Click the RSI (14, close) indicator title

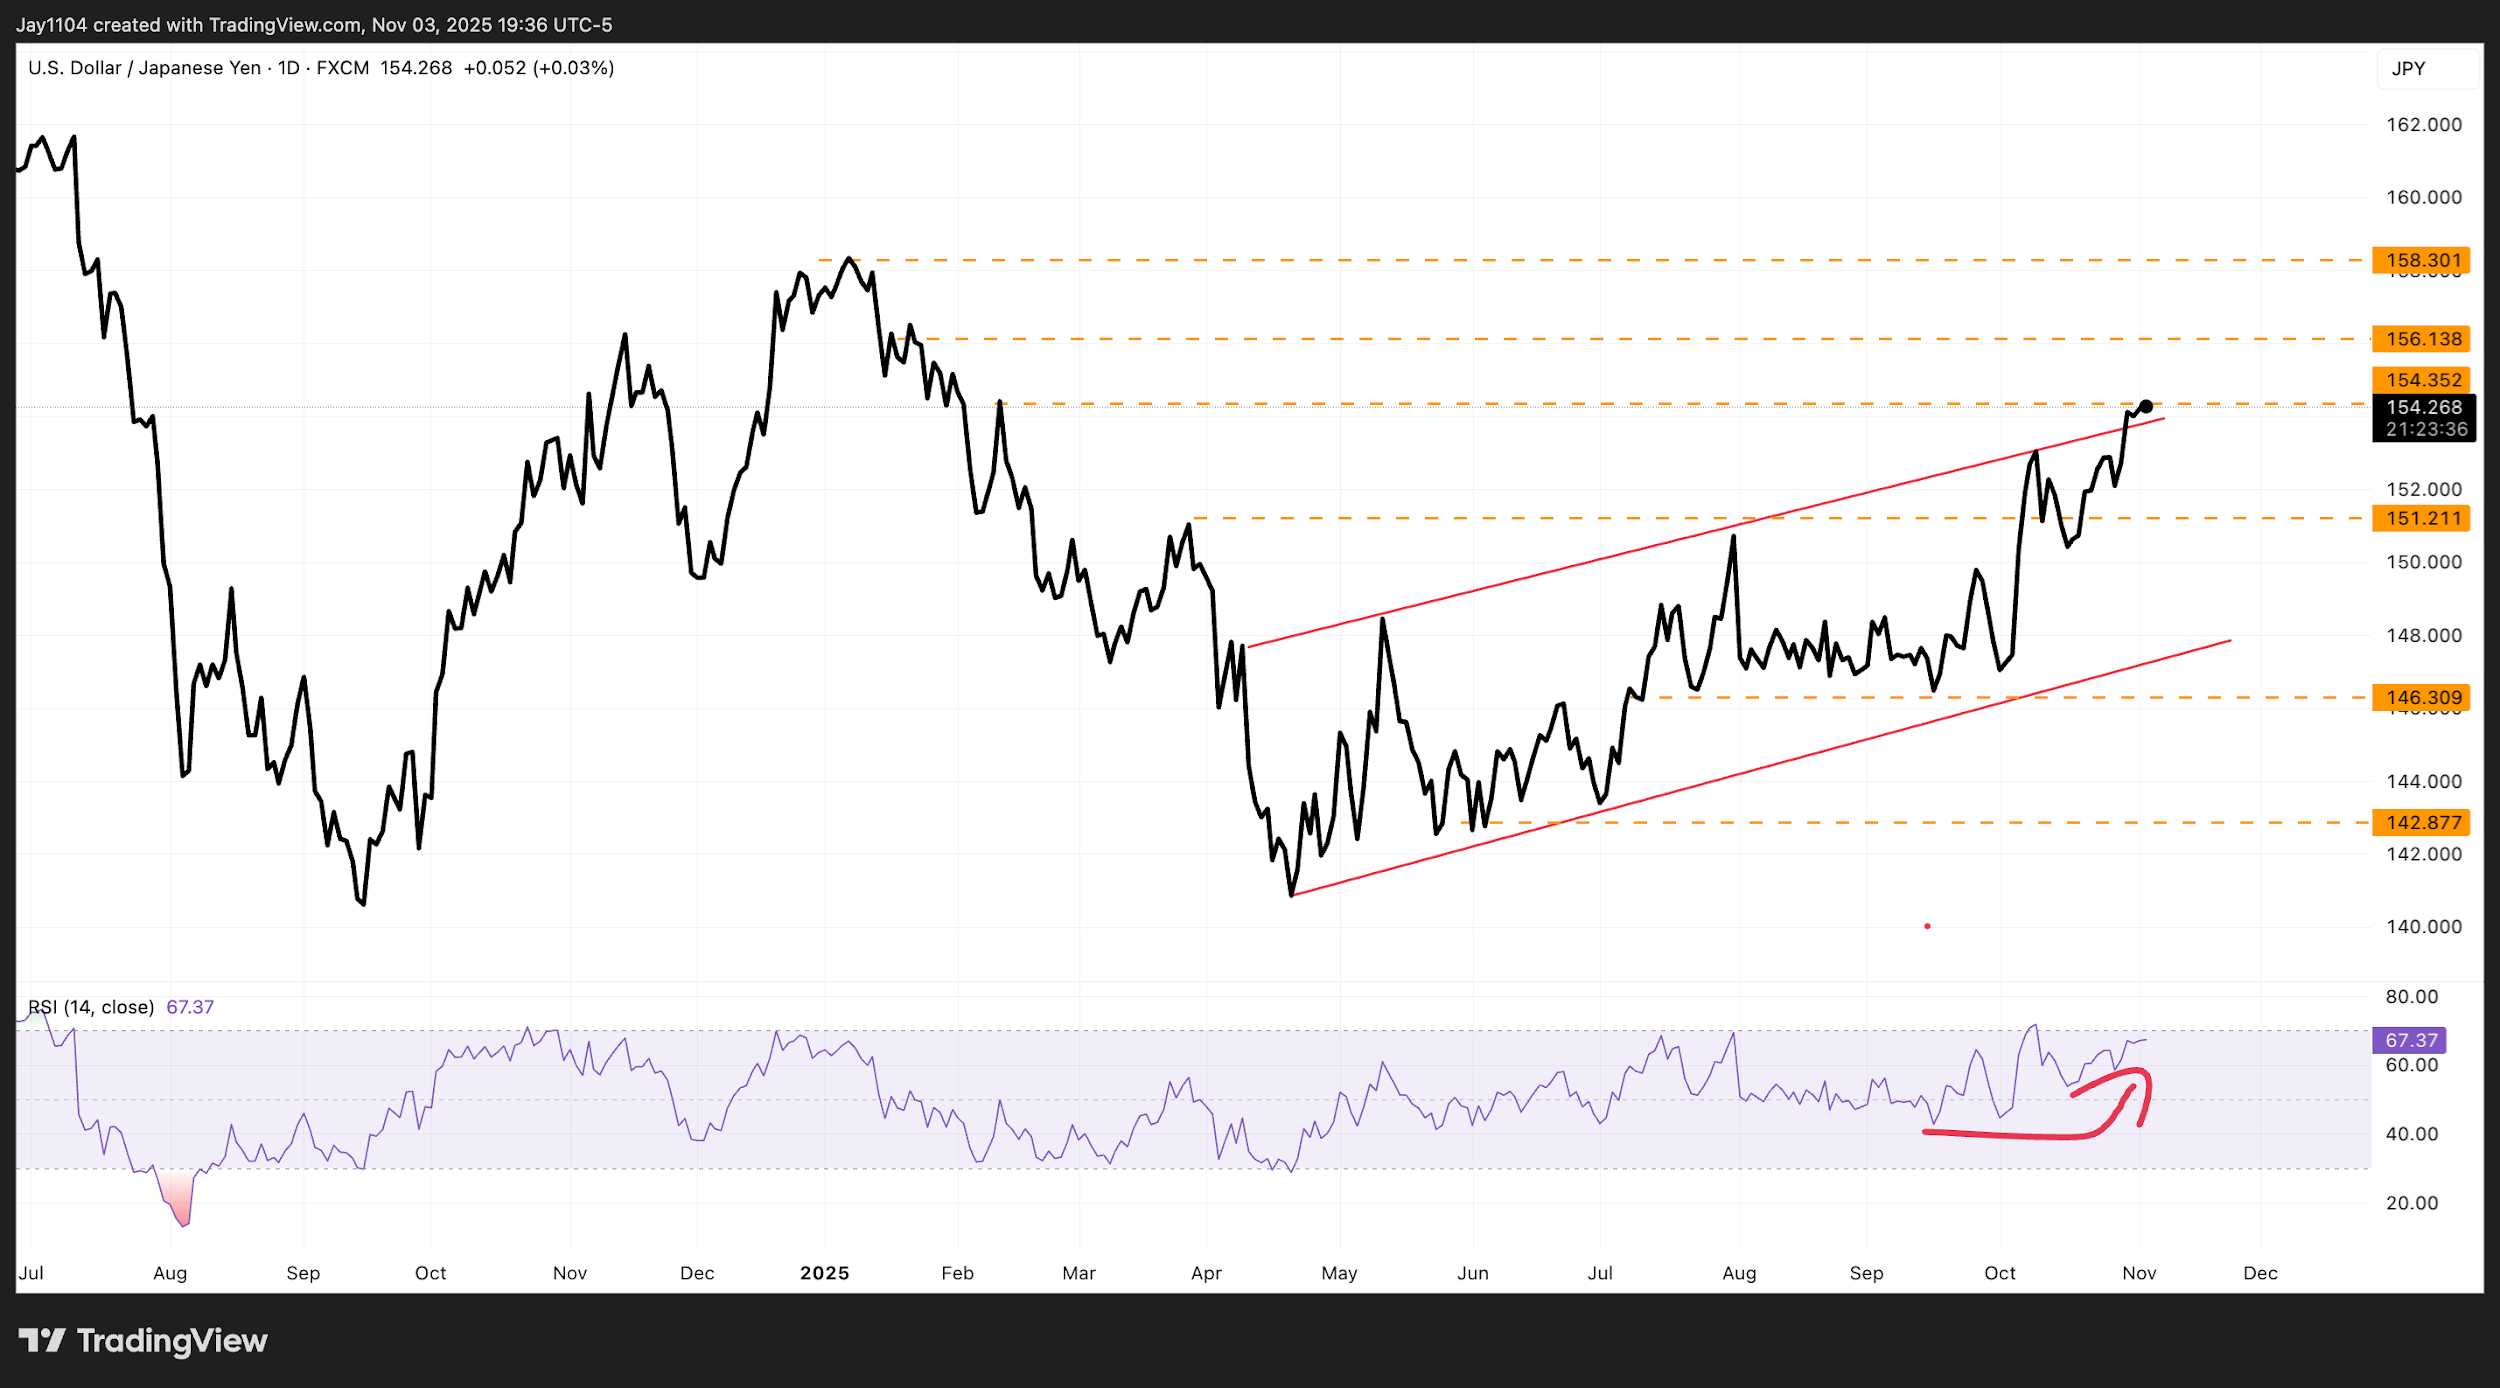90,1007
